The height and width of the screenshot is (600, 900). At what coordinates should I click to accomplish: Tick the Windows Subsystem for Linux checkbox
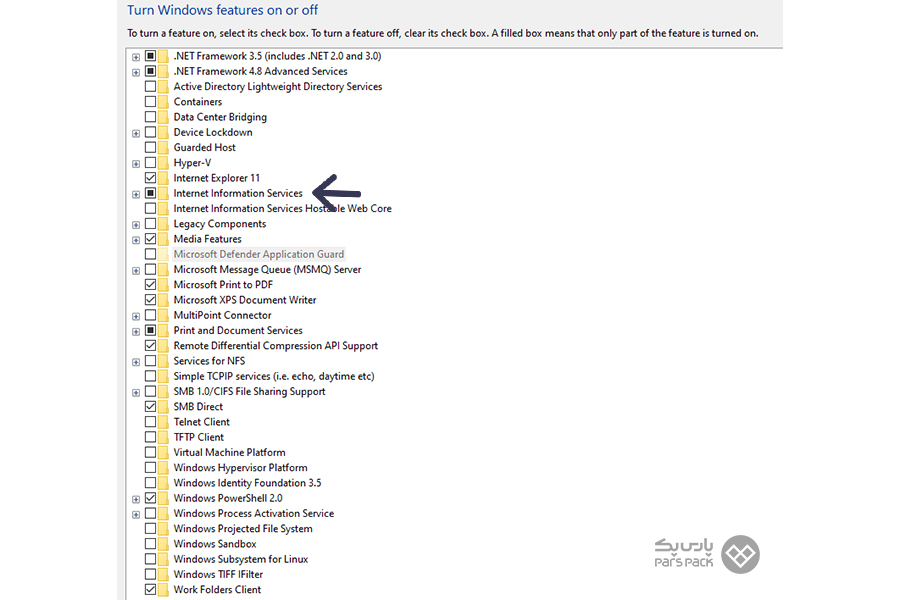tap(150, 559)
